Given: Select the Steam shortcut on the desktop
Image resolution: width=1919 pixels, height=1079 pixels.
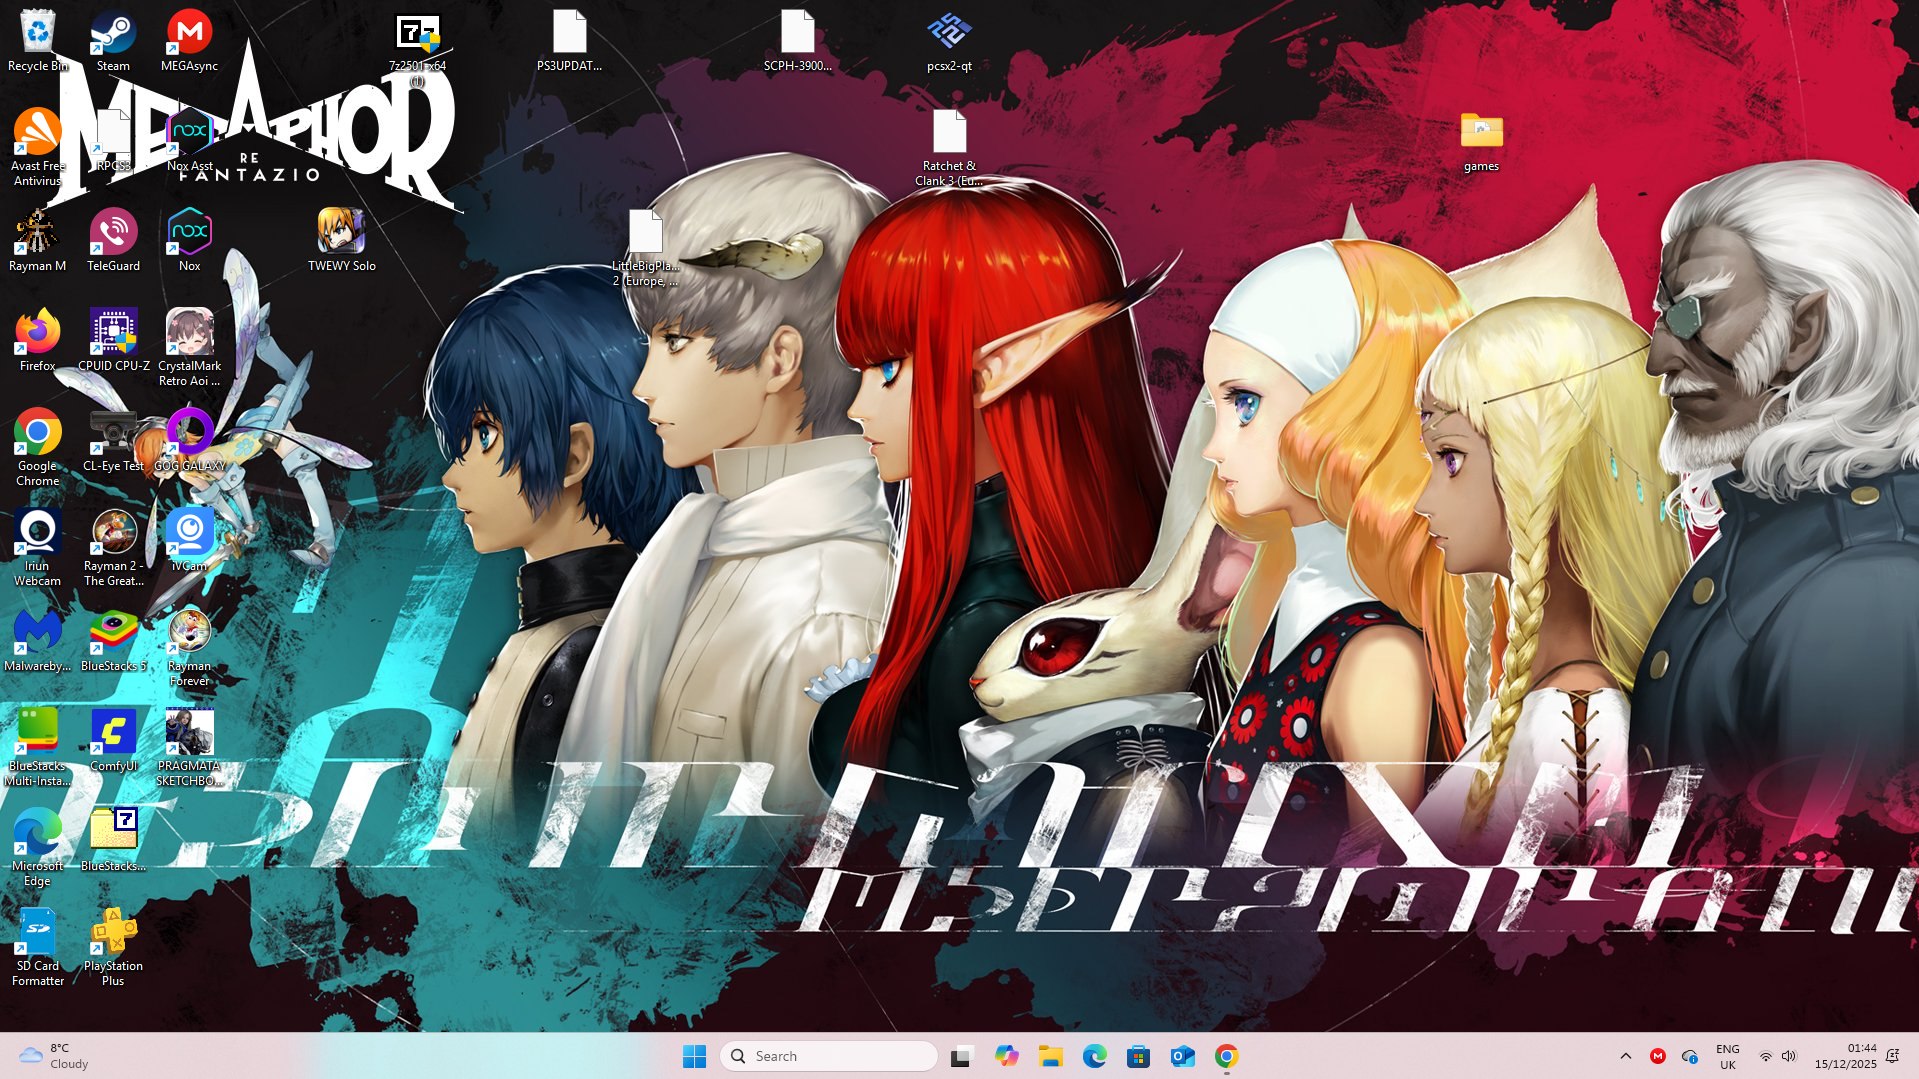Looking at the screenshot, I should (113, 41).
